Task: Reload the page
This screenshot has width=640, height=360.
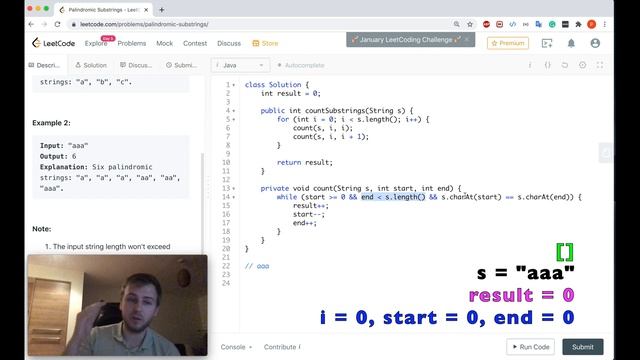Action: click(58, 24)
